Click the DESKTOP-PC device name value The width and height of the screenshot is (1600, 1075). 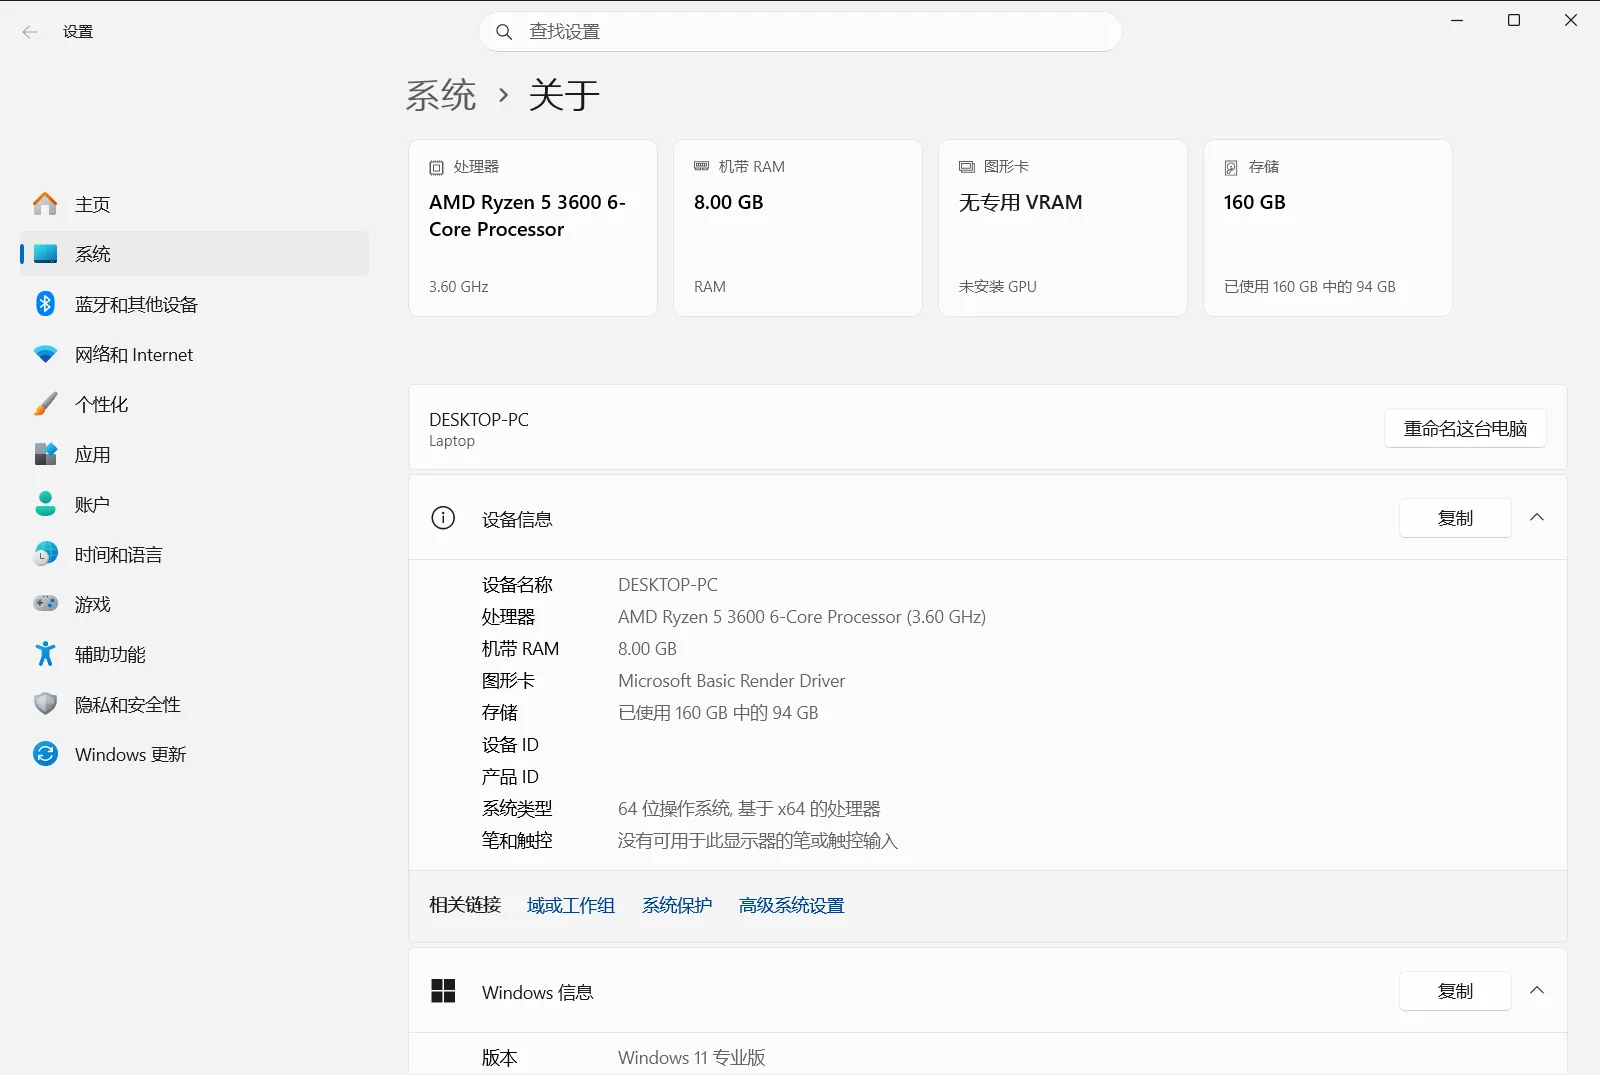click(x=668, y=585)
